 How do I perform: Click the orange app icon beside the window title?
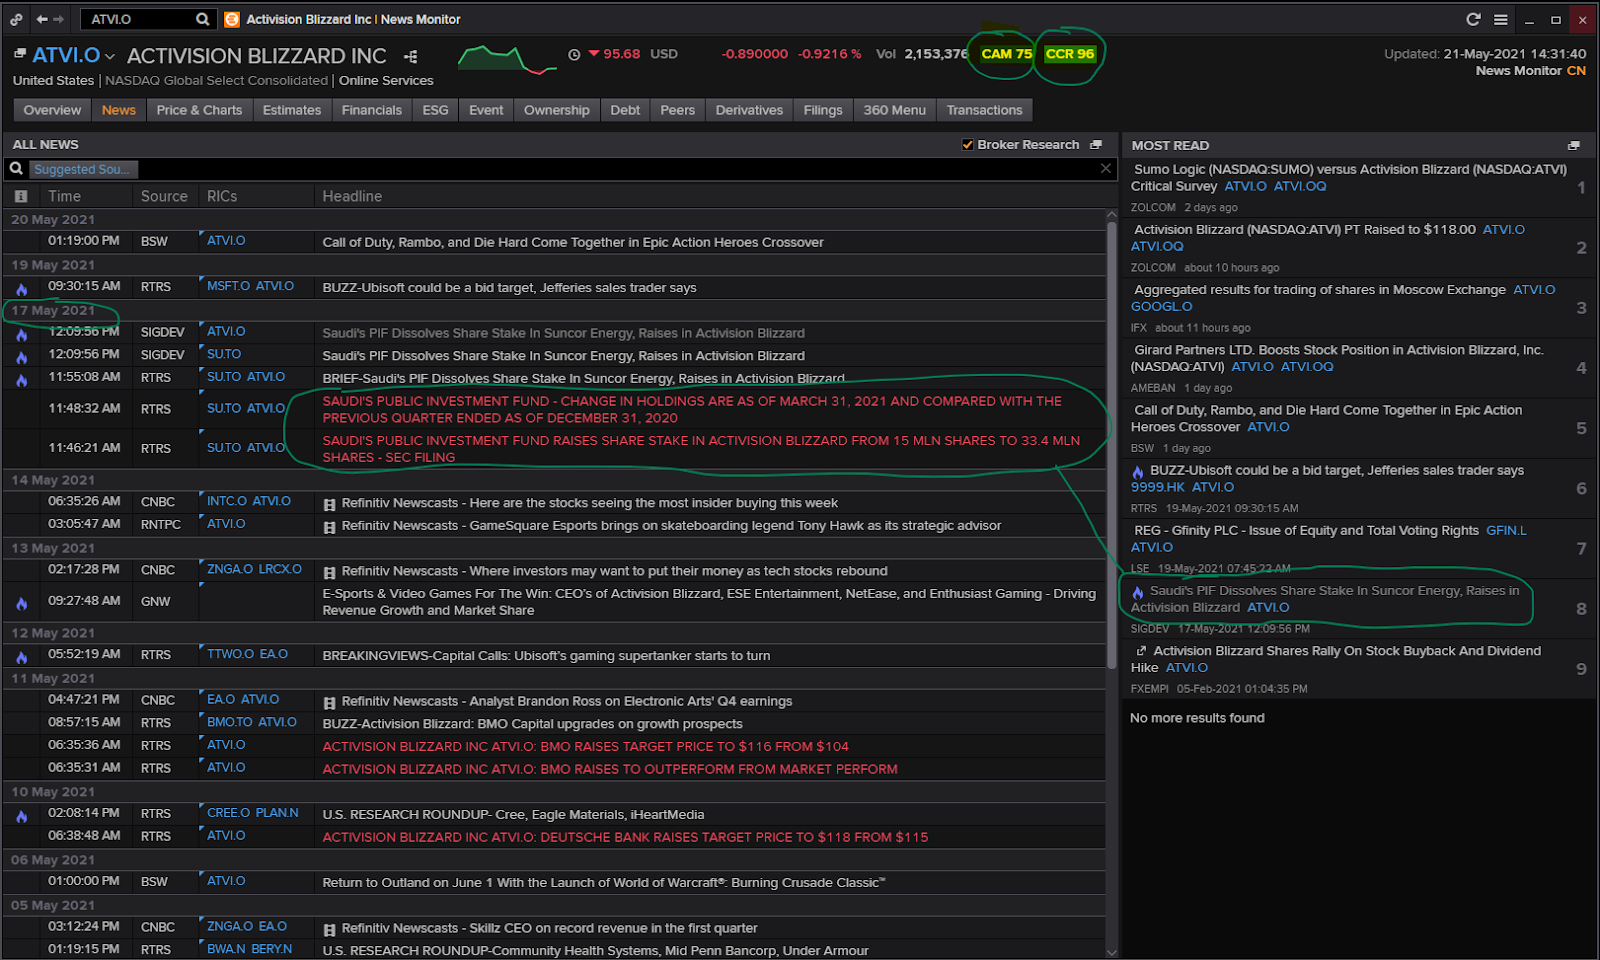pos(232,19)
